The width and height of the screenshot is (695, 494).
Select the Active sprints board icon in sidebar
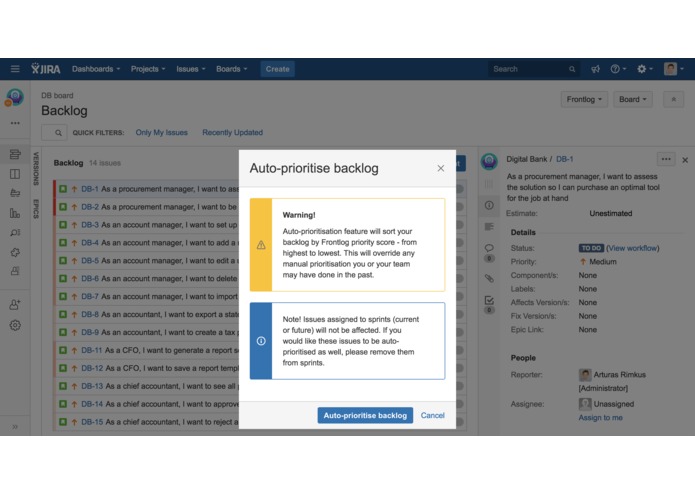[15, 174]
